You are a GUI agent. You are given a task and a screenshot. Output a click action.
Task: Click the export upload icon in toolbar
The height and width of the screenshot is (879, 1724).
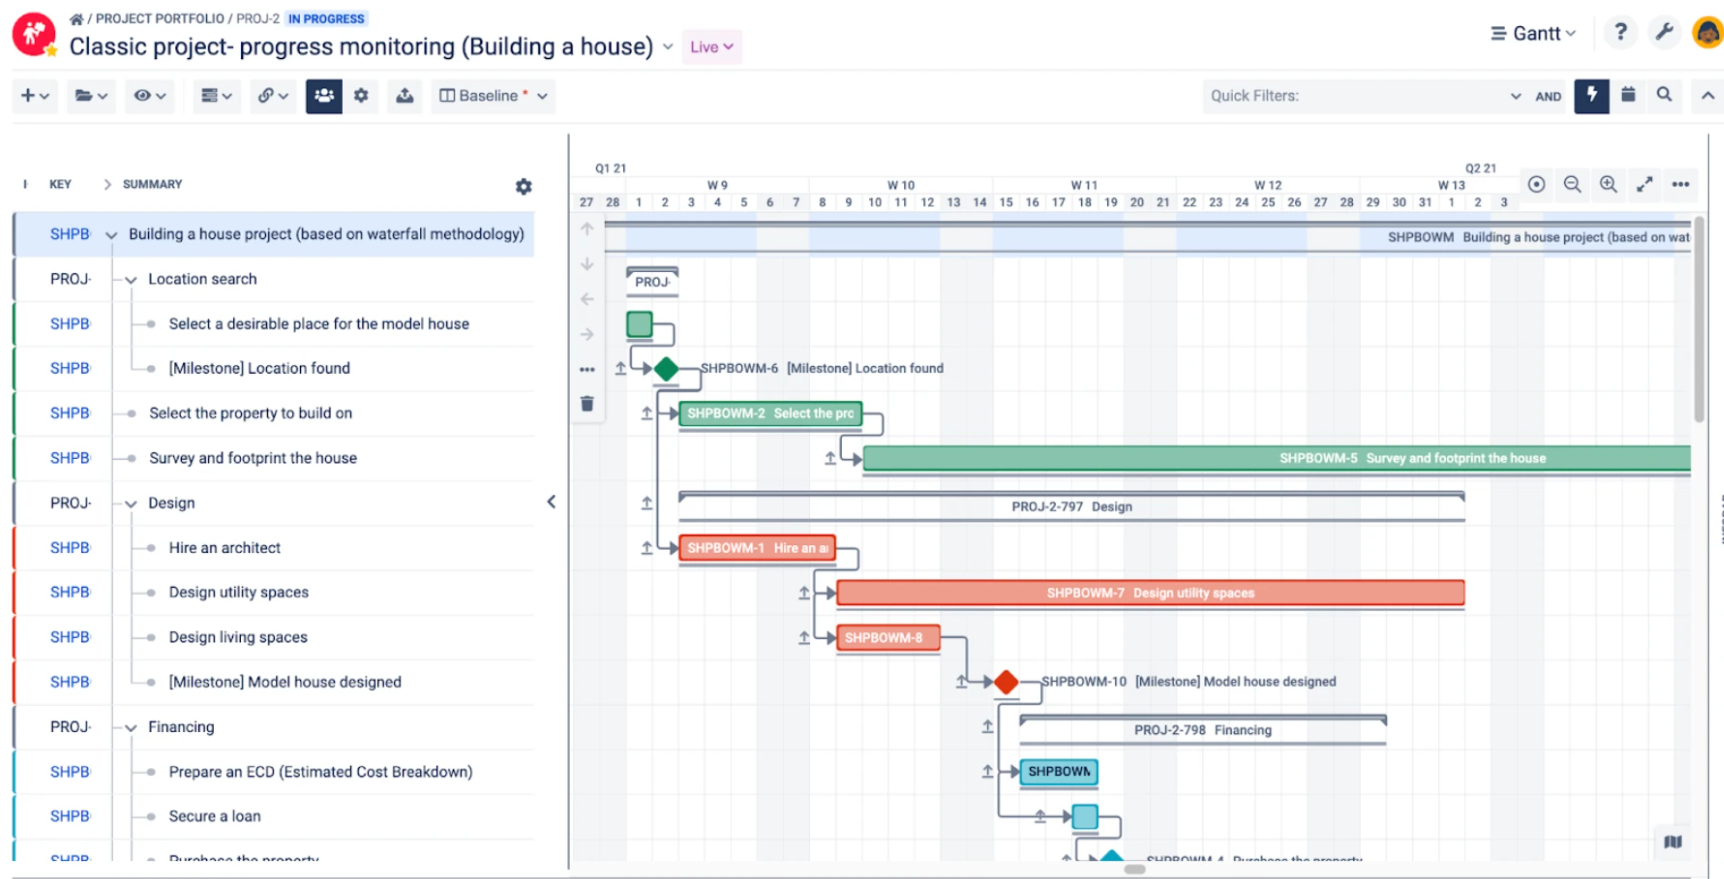[x=404, y=96]
